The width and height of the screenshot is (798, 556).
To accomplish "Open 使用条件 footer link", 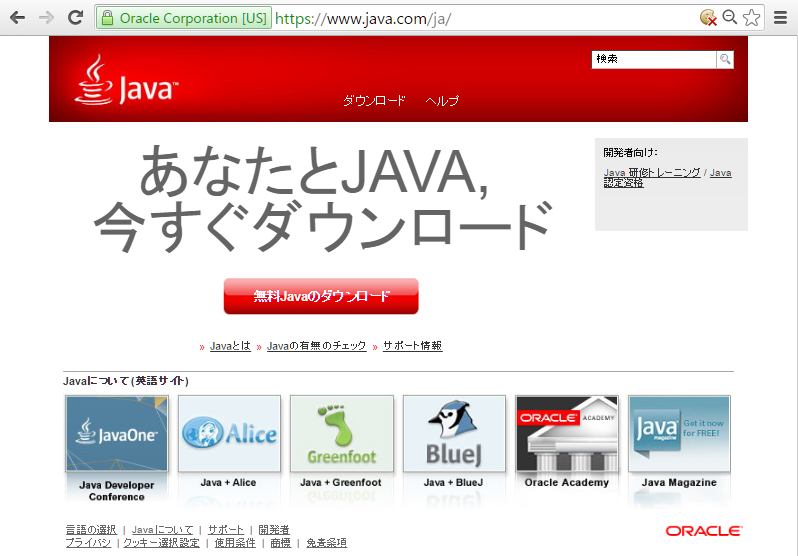I will coord(235,543).
